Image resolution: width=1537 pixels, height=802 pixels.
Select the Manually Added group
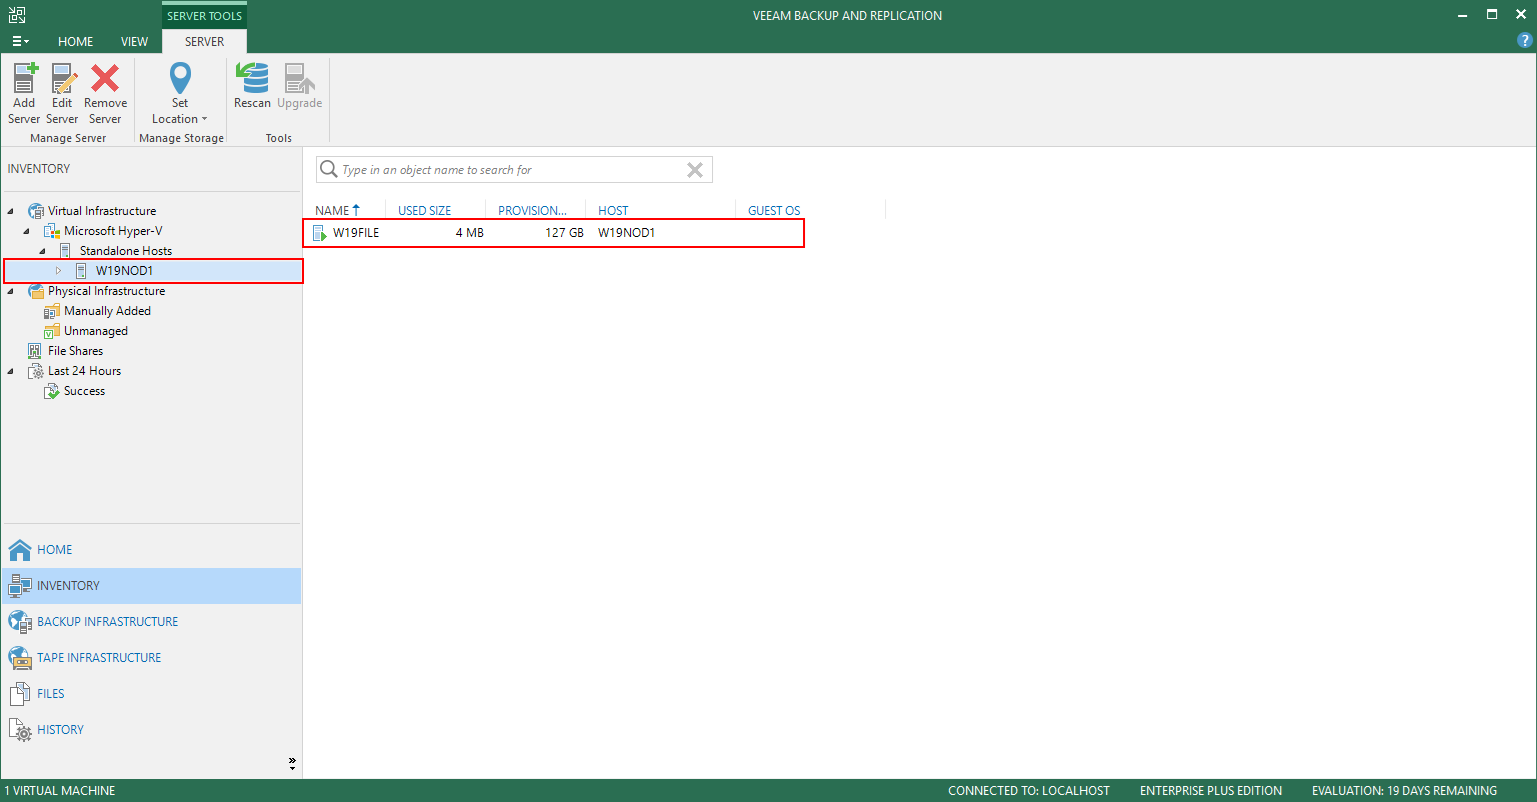tap(107, 311)
